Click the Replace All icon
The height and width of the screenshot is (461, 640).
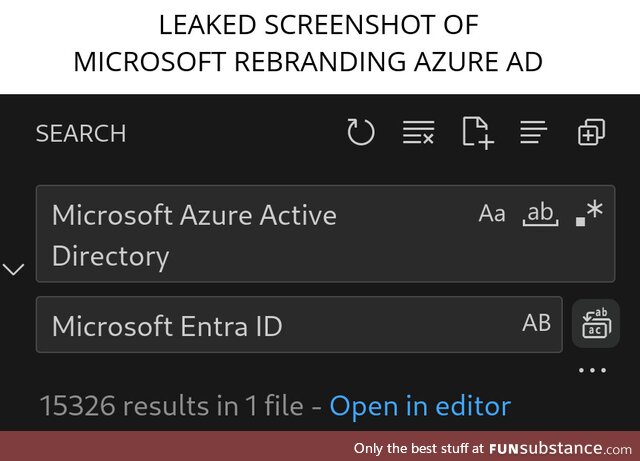click(595, 324)
